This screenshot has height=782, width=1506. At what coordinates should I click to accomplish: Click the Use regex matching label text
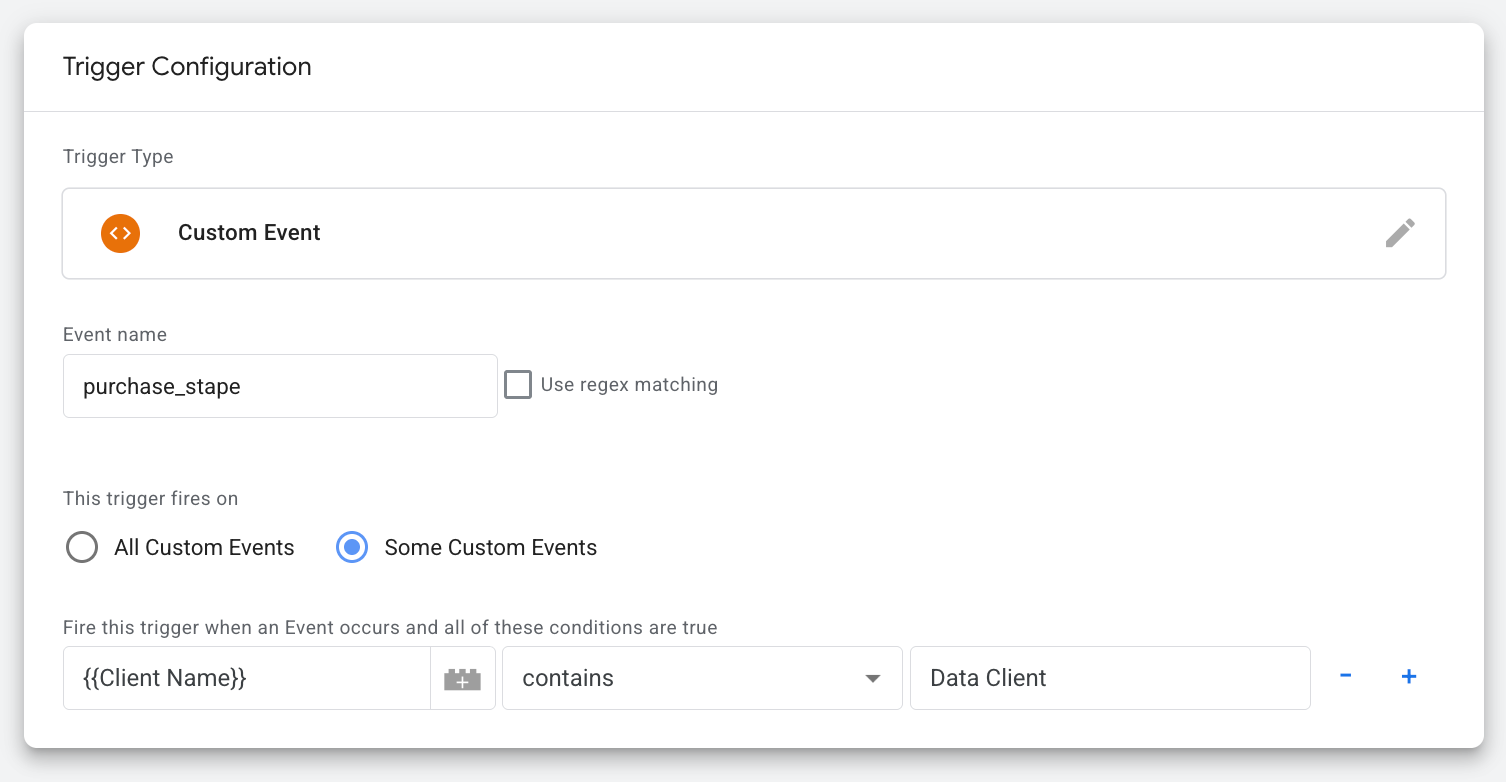pyautogui.click(x=629, y=384)
